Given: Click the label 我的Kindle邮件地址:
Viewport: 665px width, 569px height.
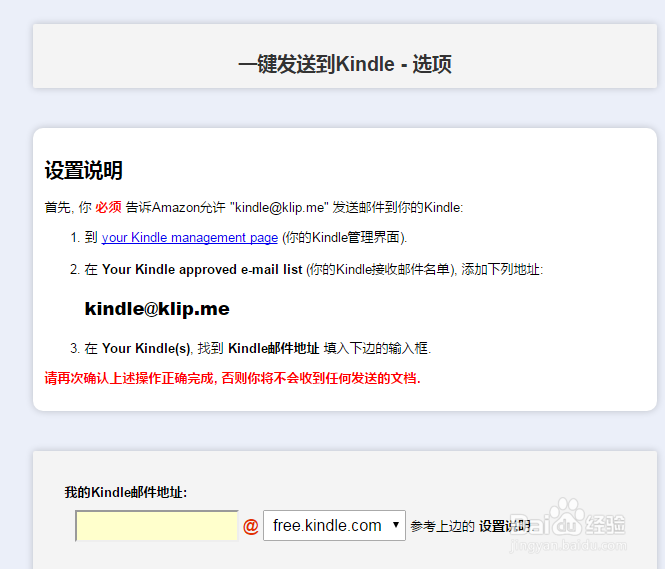Looking at the screenshot, I should [126, 493].
